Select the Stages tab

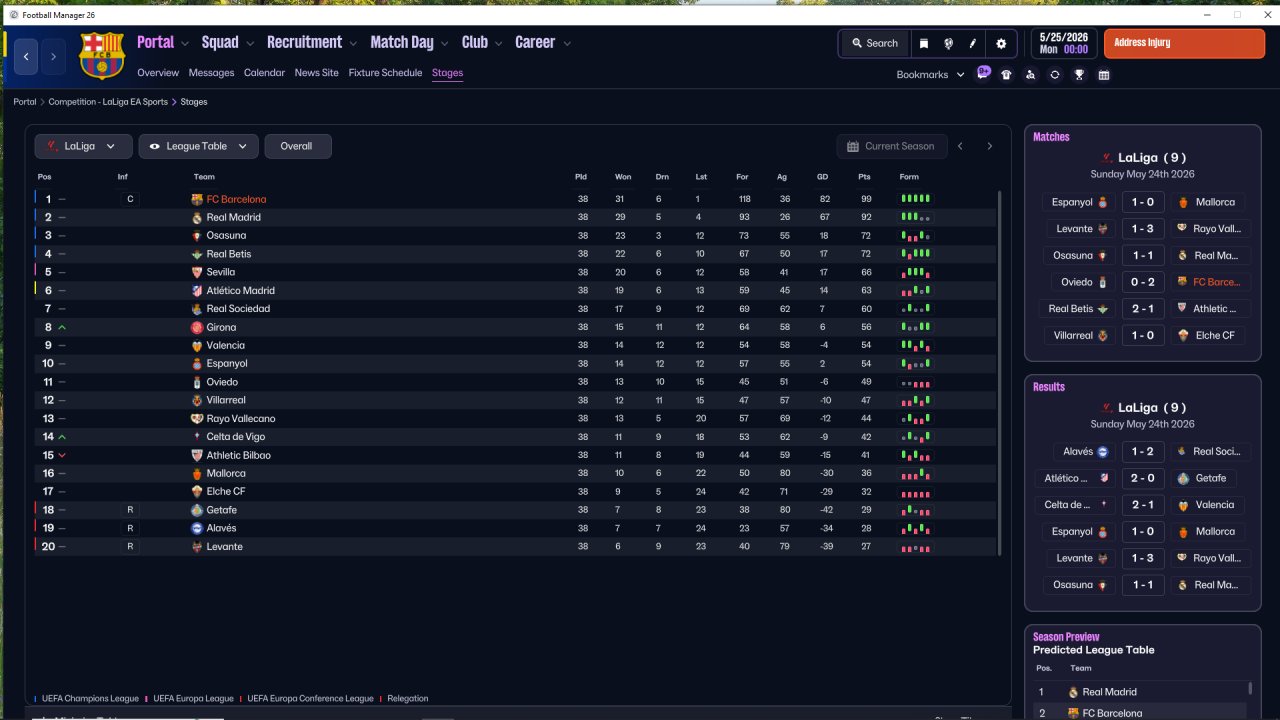pyautogui.click(x=447, y=73)
